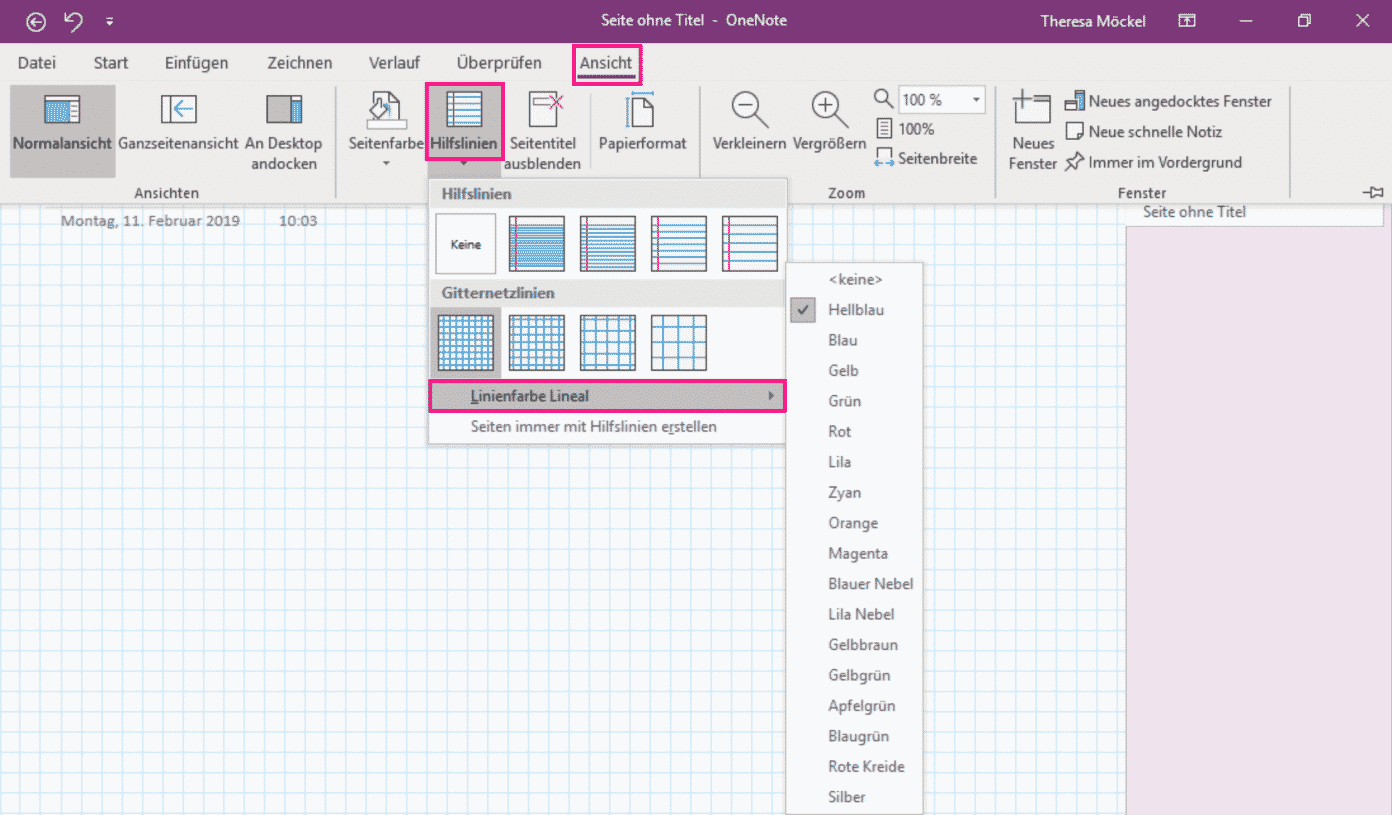The height and width of the screenshot is (815, 1392).
Task: Pick the Rote Kreide line color
Action: click(866, 766)
